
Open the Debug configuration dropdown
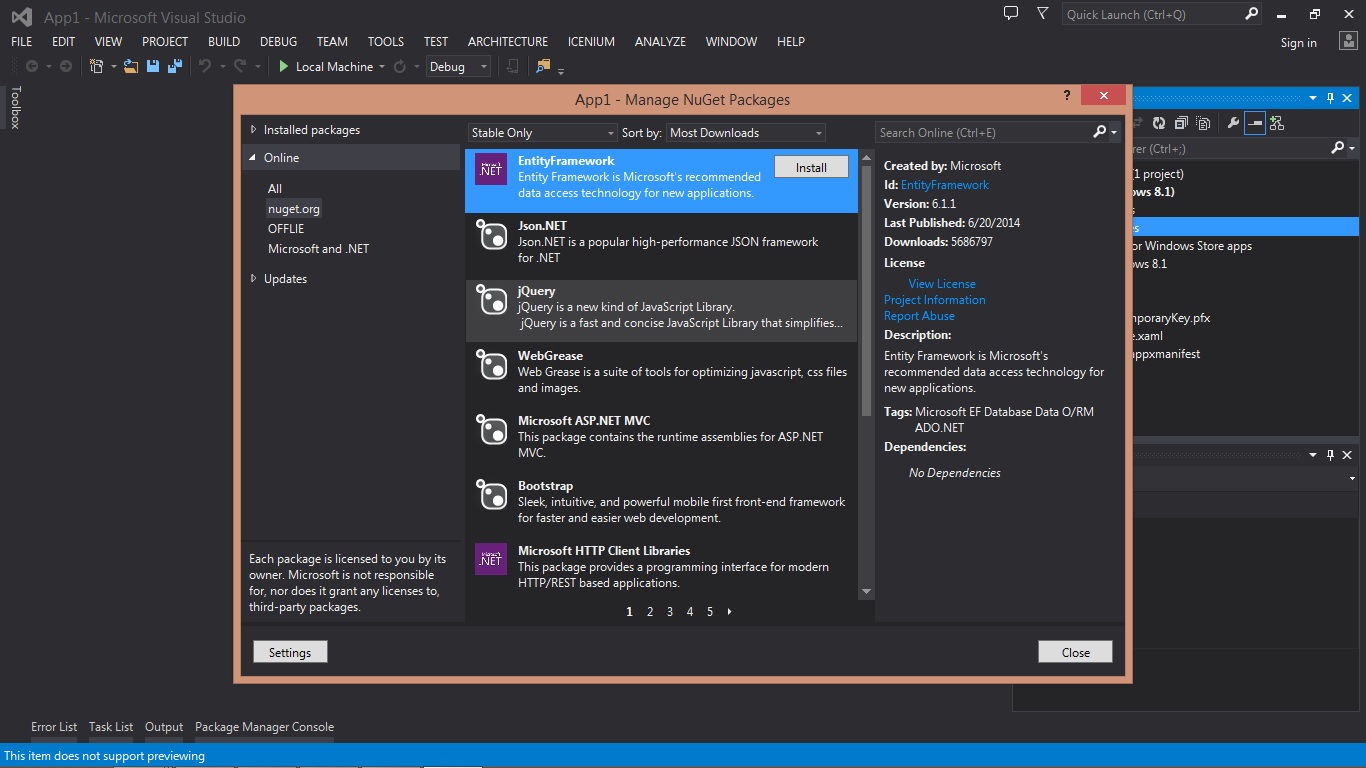pyautogui.click(x=459, y=66)
